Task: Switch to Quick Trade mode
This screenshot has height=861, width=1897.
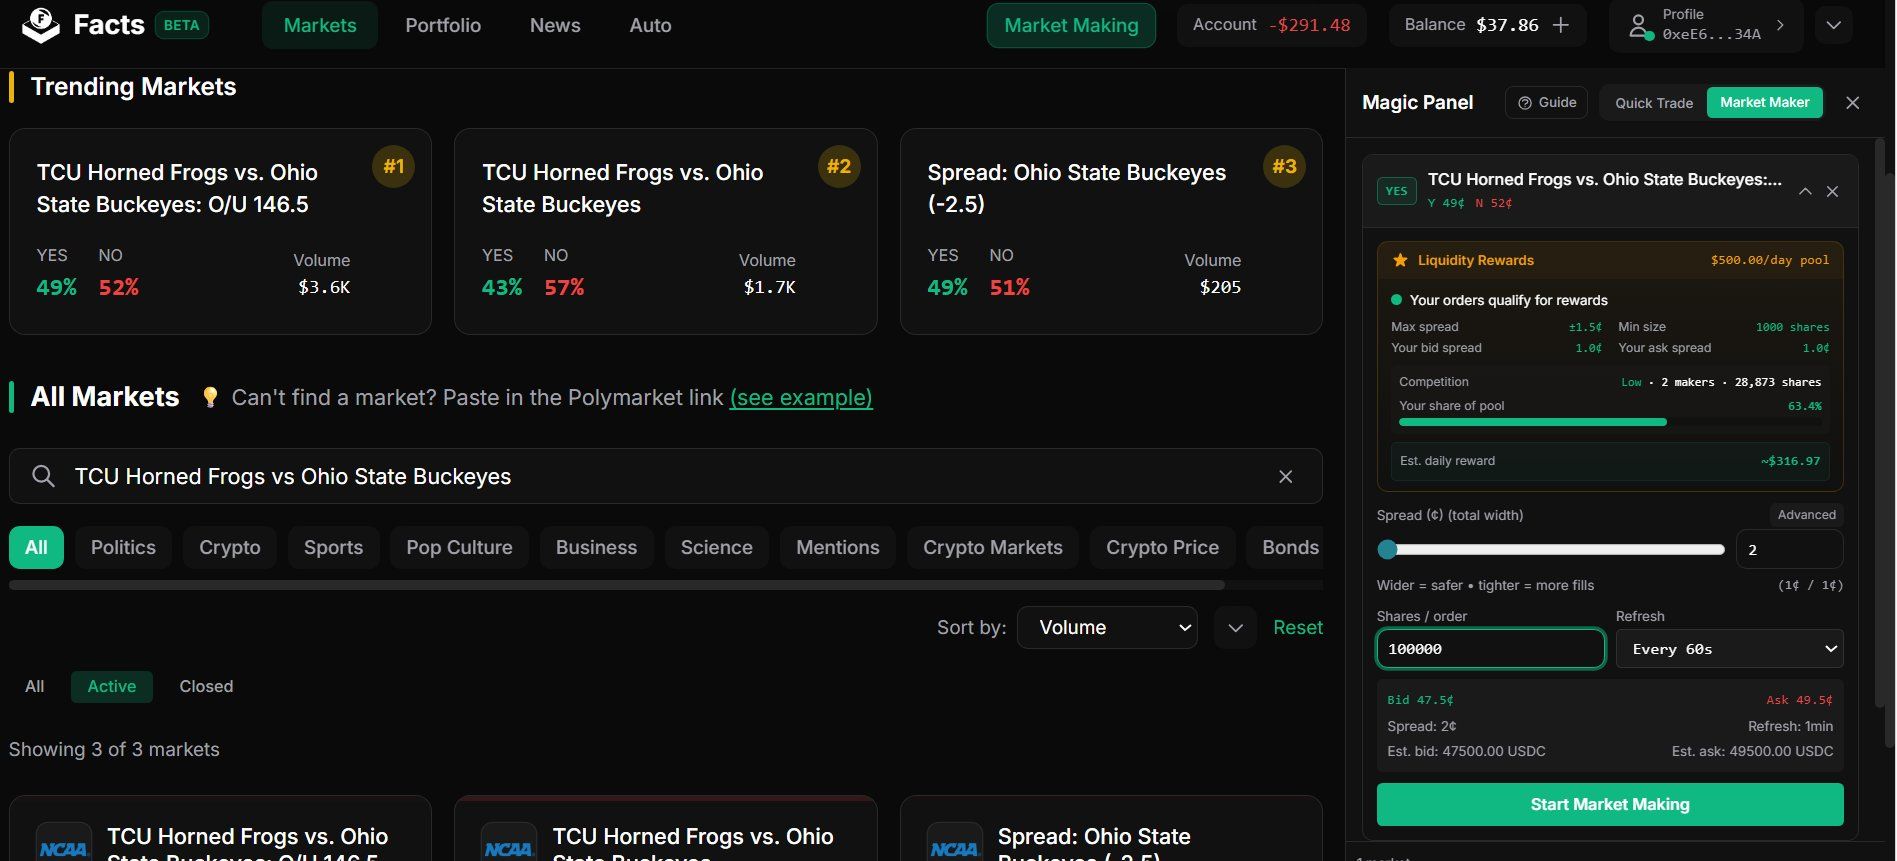Action: (x=1653, y=103)
